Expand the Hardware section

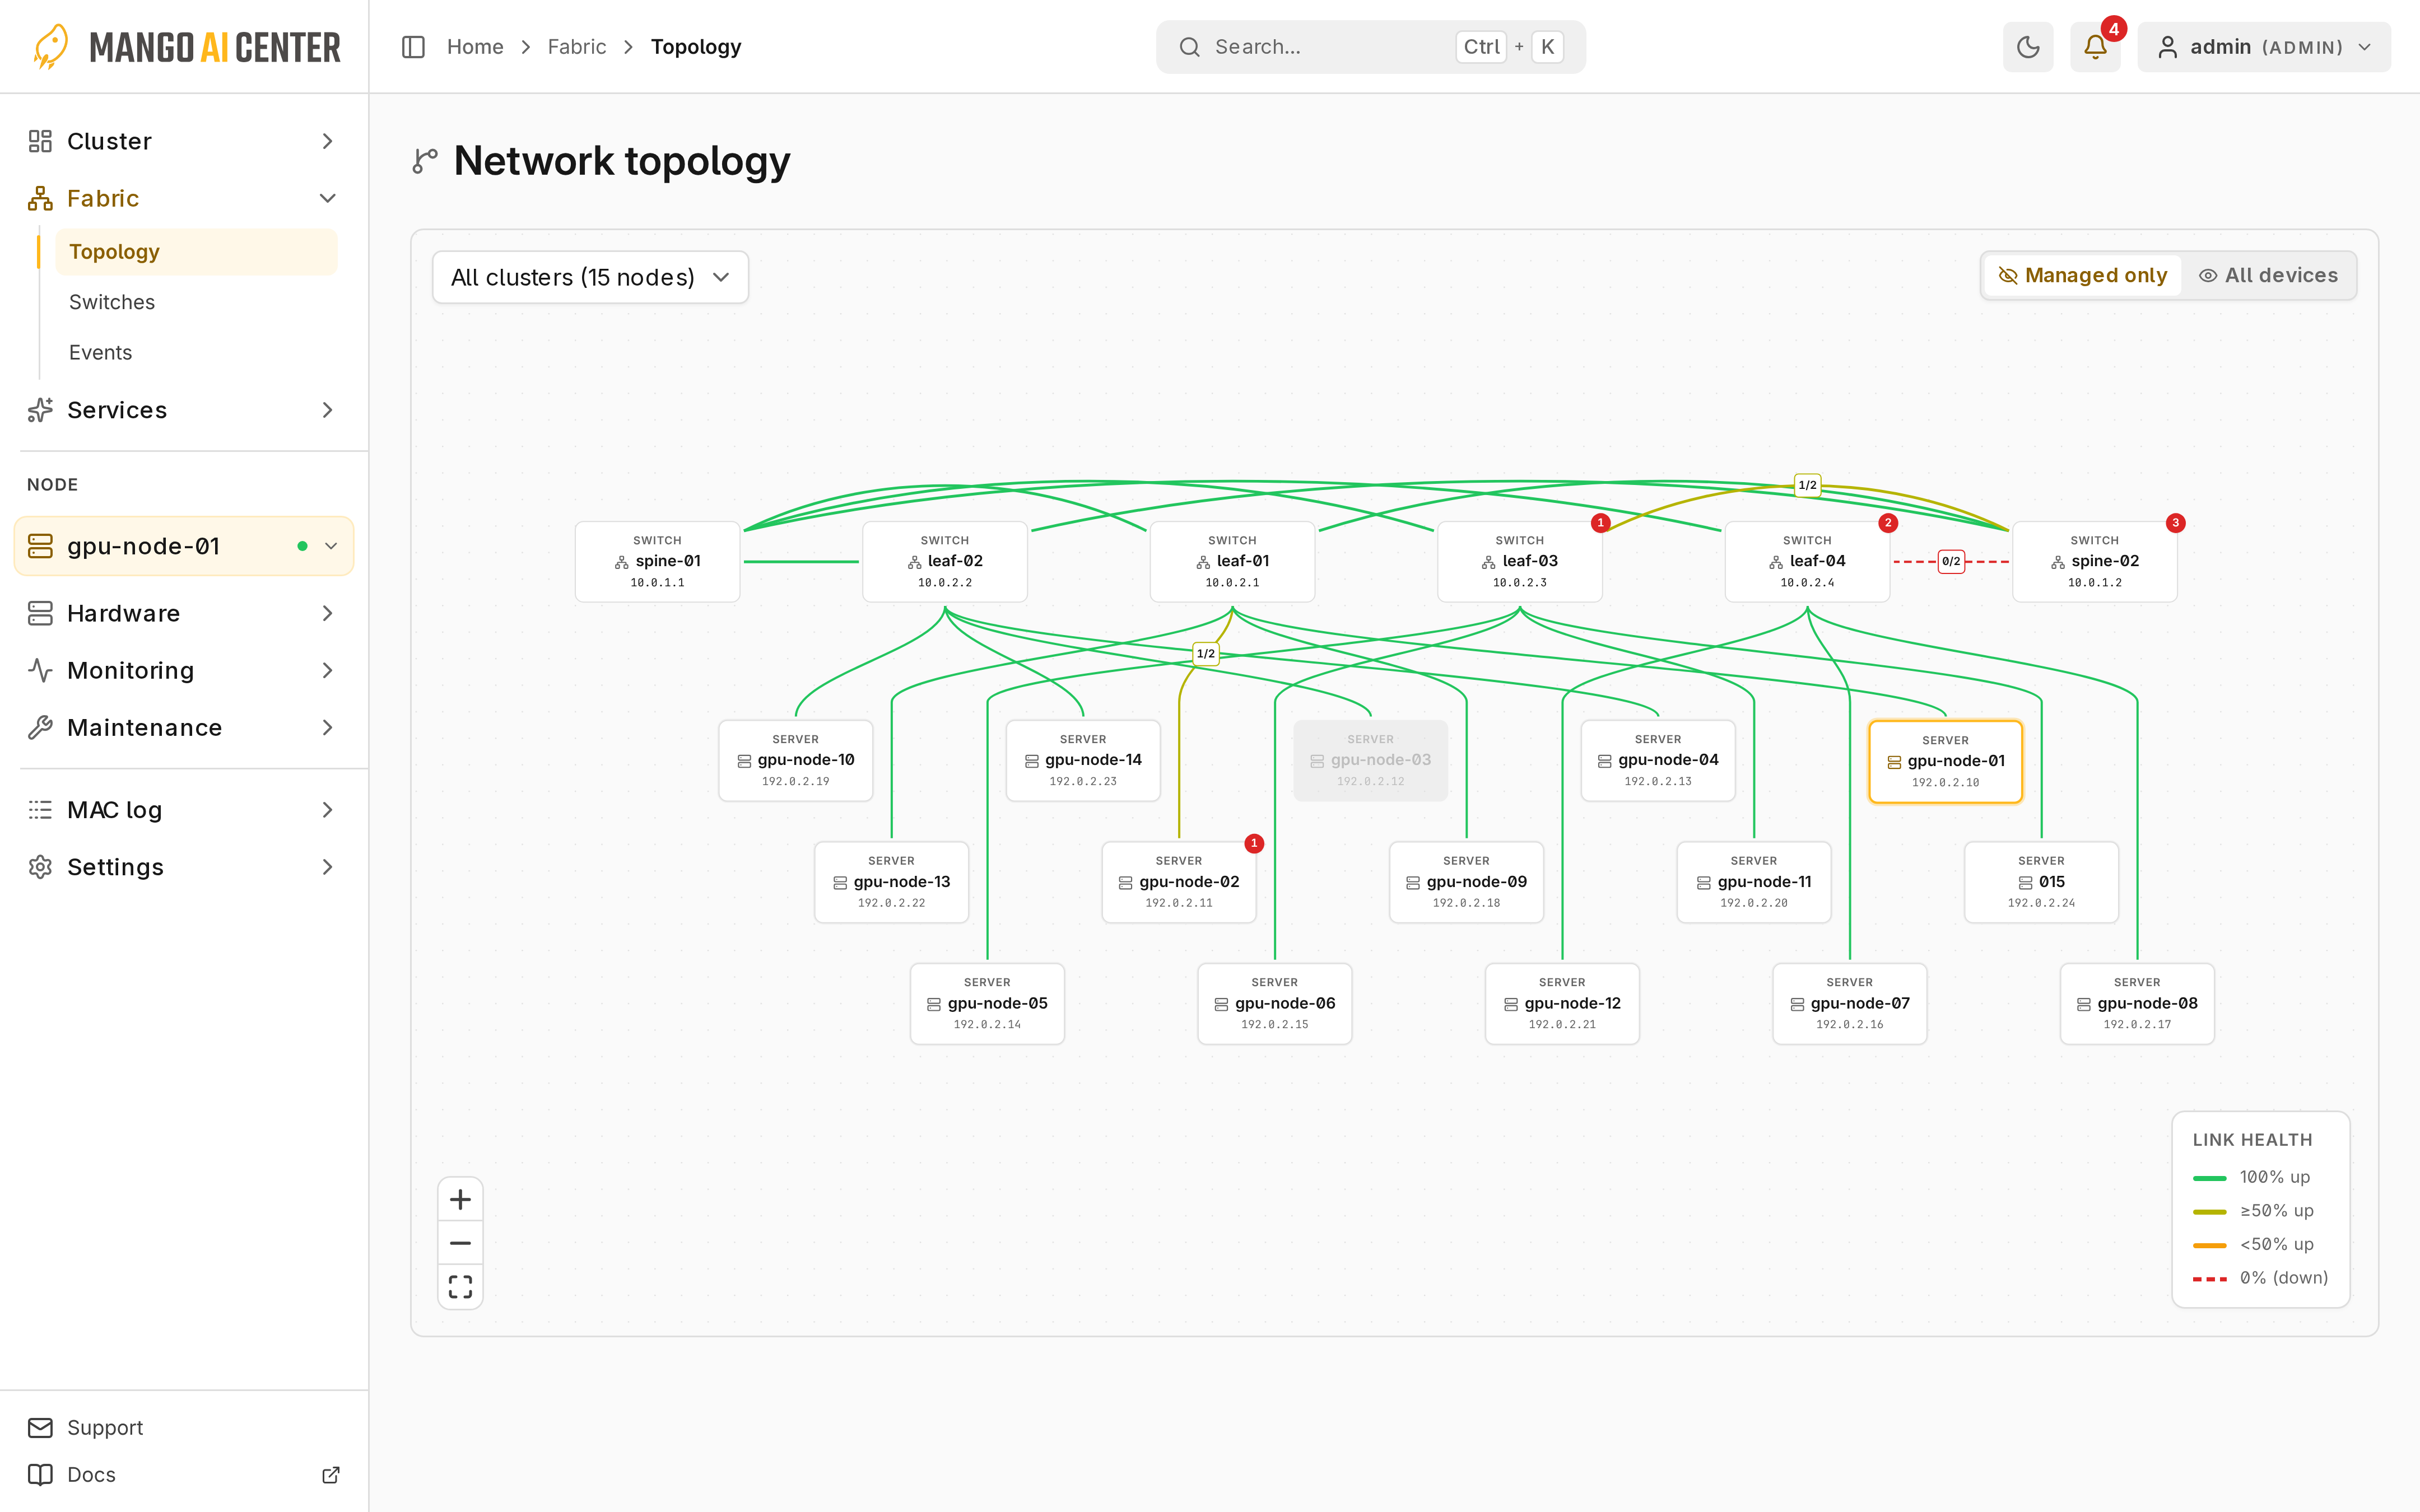click(x=184, y=613)
